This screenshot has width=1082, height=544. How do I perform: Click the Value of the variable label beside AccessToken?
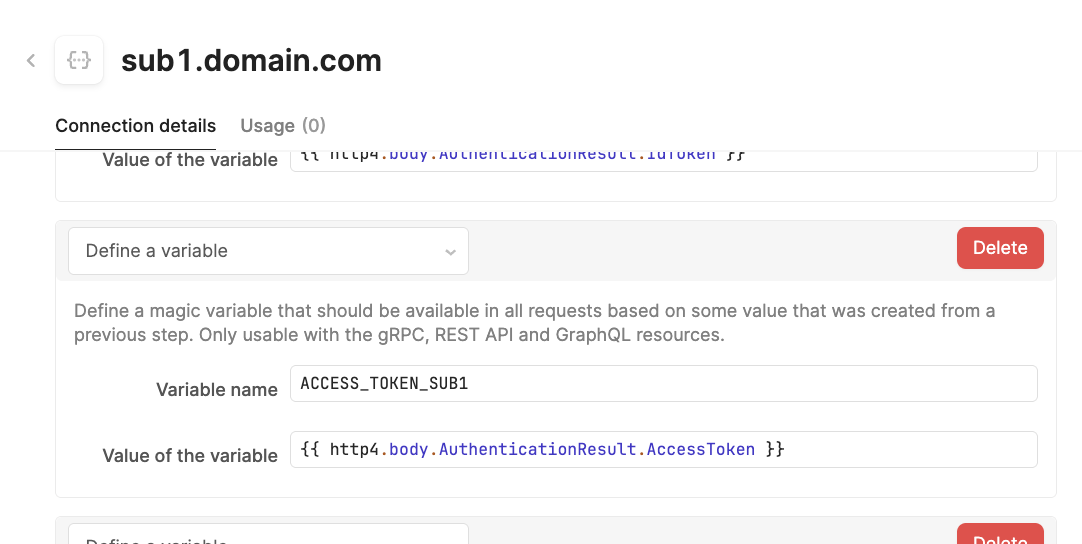point(190,456)
